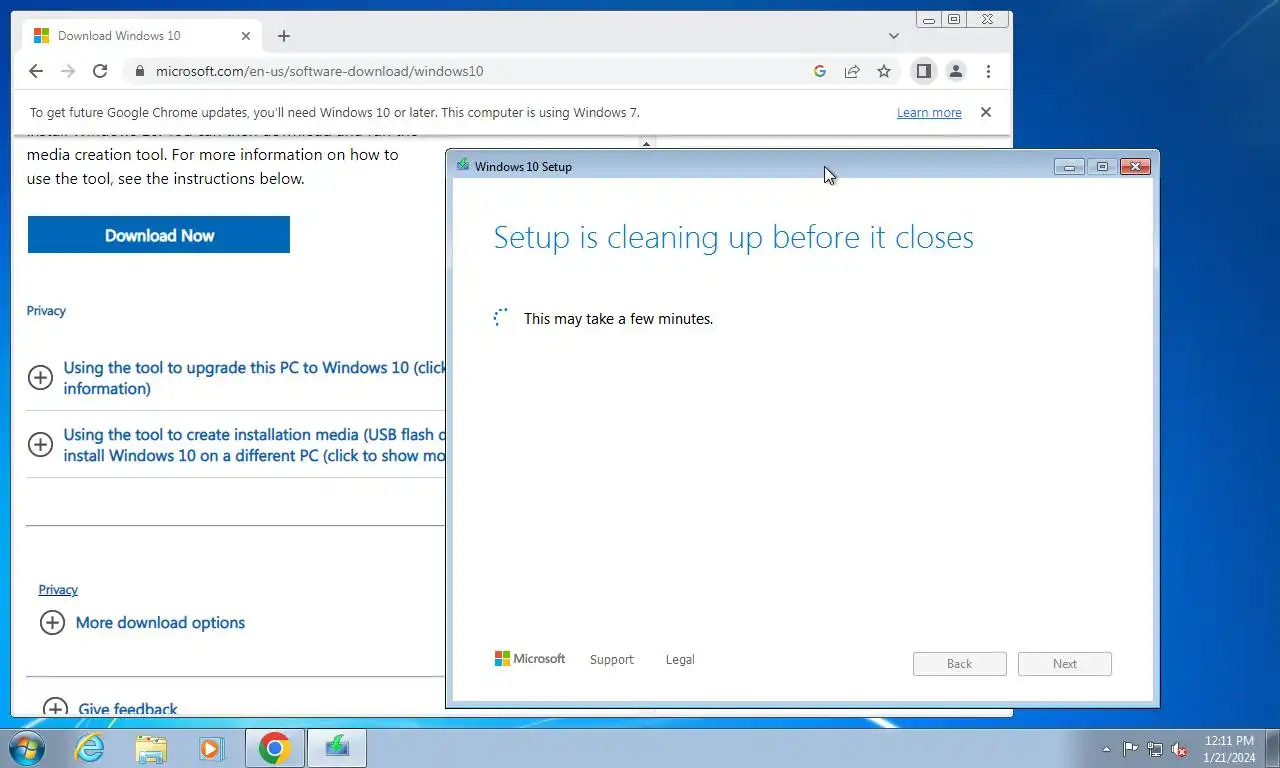Minimize the Chrome window
Screen dimensions: 1280x768
click(930, 19)
